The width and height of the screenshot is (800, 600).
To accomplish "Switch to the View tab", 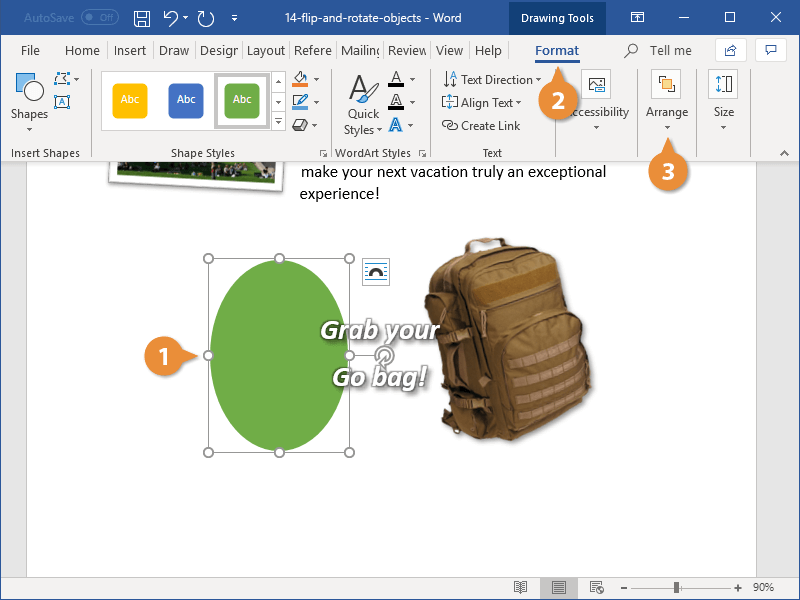I will (x=449, y=51).
